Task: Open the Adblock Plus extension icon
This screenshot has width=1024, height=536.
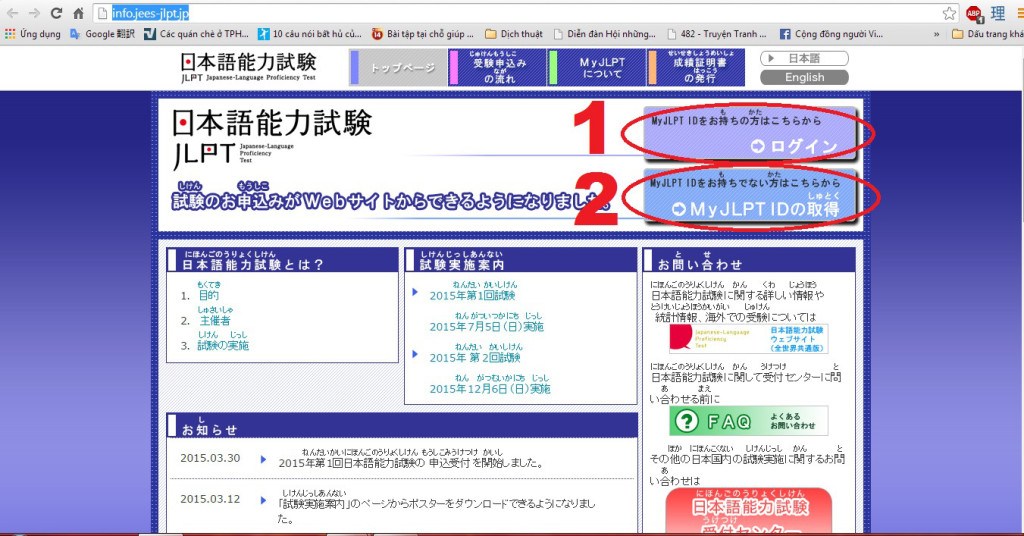Action: click(974, 13)
